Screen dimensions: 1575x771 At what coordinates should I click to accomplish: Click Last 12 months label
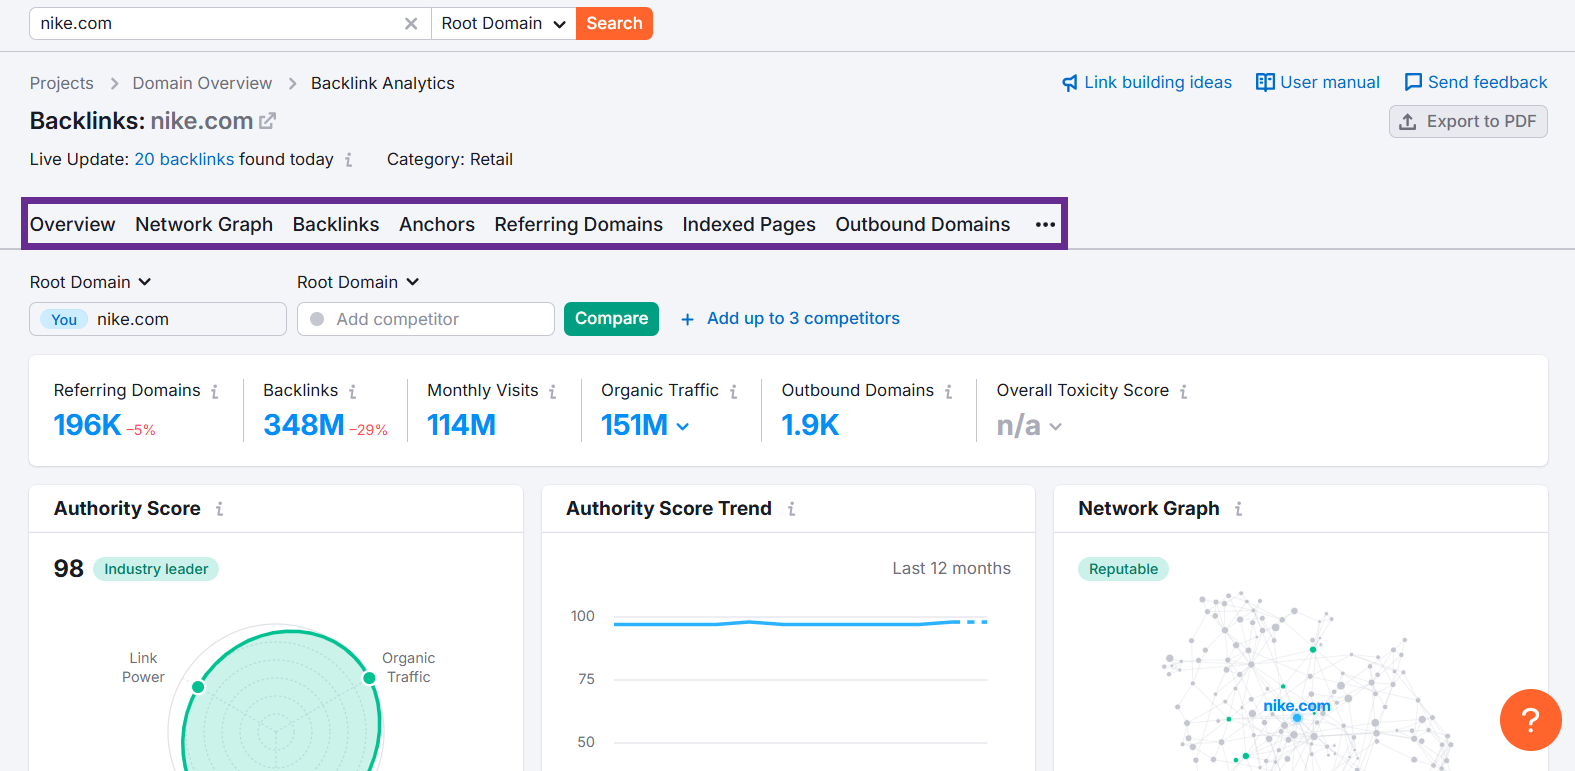[951, 568]
